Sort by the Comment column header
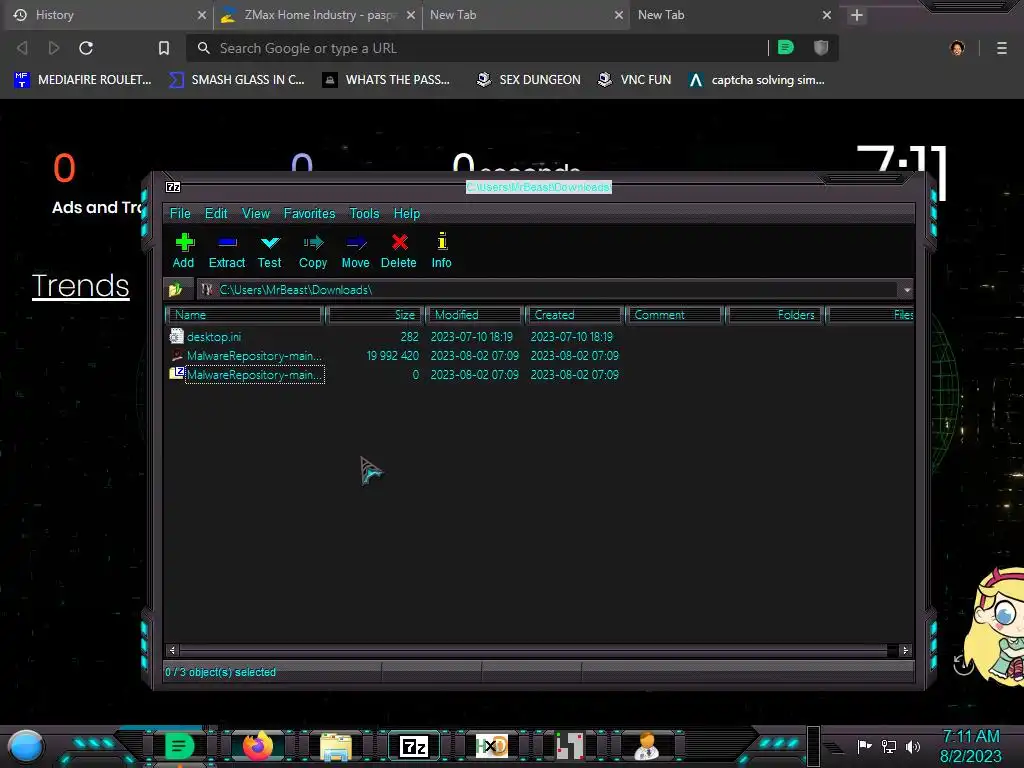The width and height of the screenshot is (1024, 768). (674, 315)
